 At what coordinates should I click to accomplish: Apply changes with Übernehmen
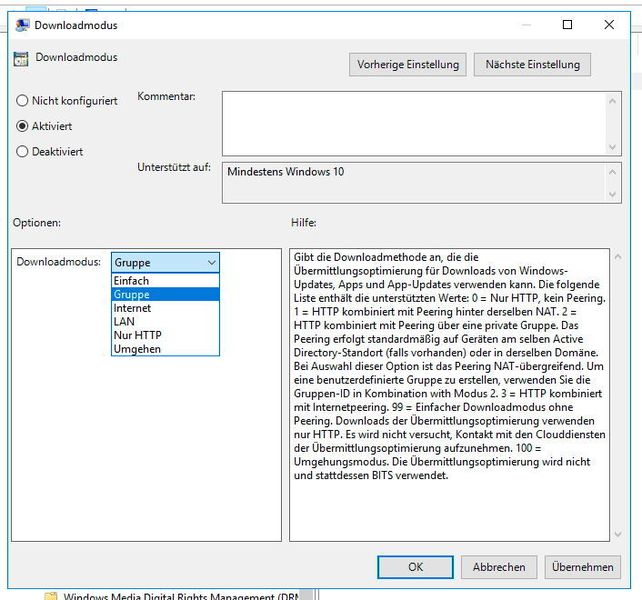[582, 567]
